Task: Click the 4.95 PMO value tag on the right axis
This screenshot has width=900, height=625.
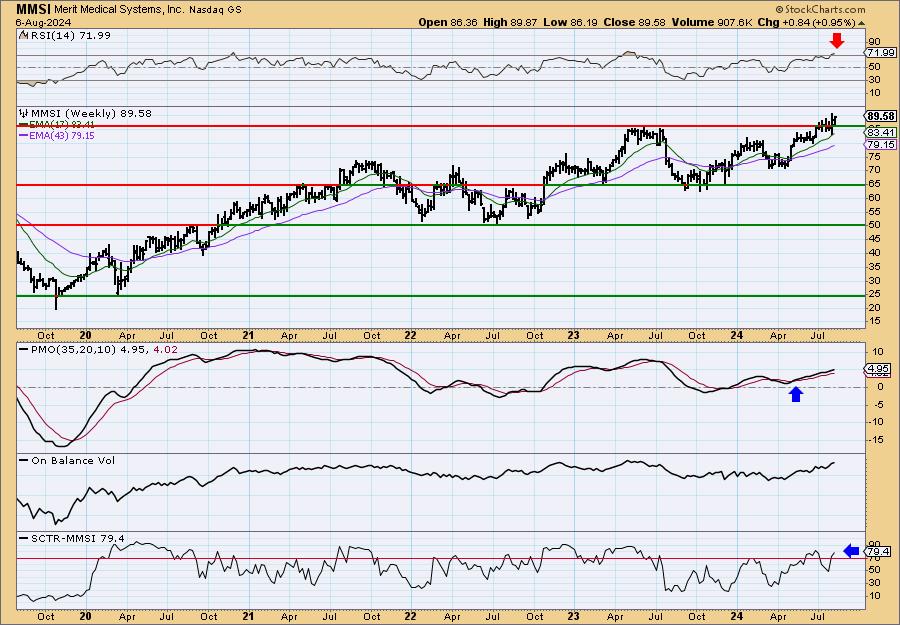Action: point(880,368)
